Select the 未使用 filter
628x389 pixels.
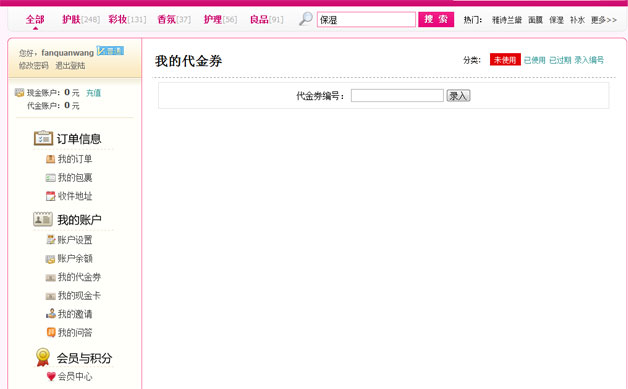click(x=505, y=60)
